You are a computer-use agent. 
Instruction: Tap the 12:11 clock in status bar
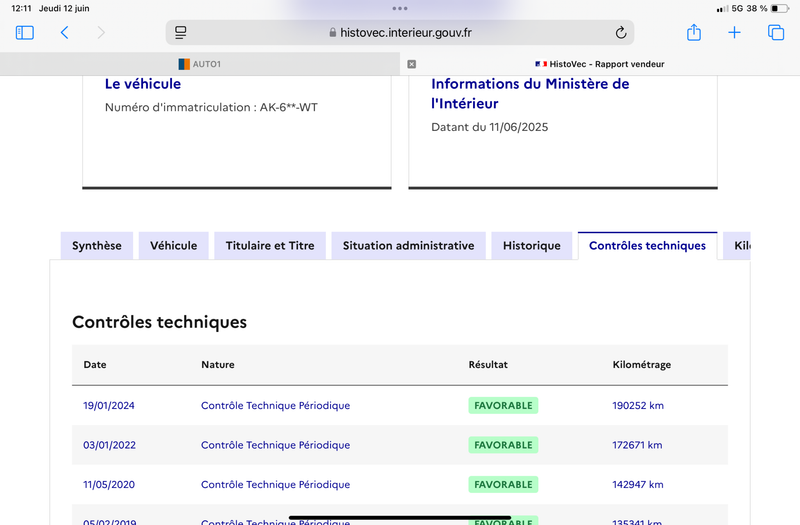21,8
